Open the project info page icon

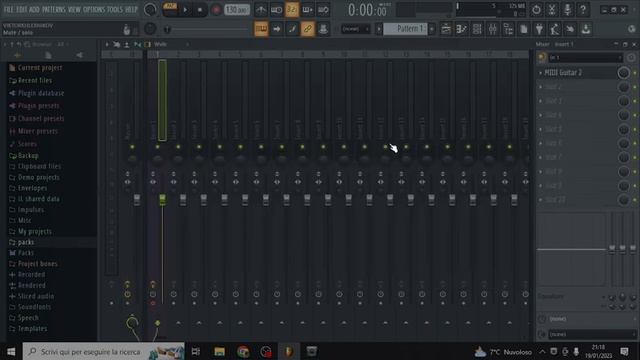click(524, 29)
